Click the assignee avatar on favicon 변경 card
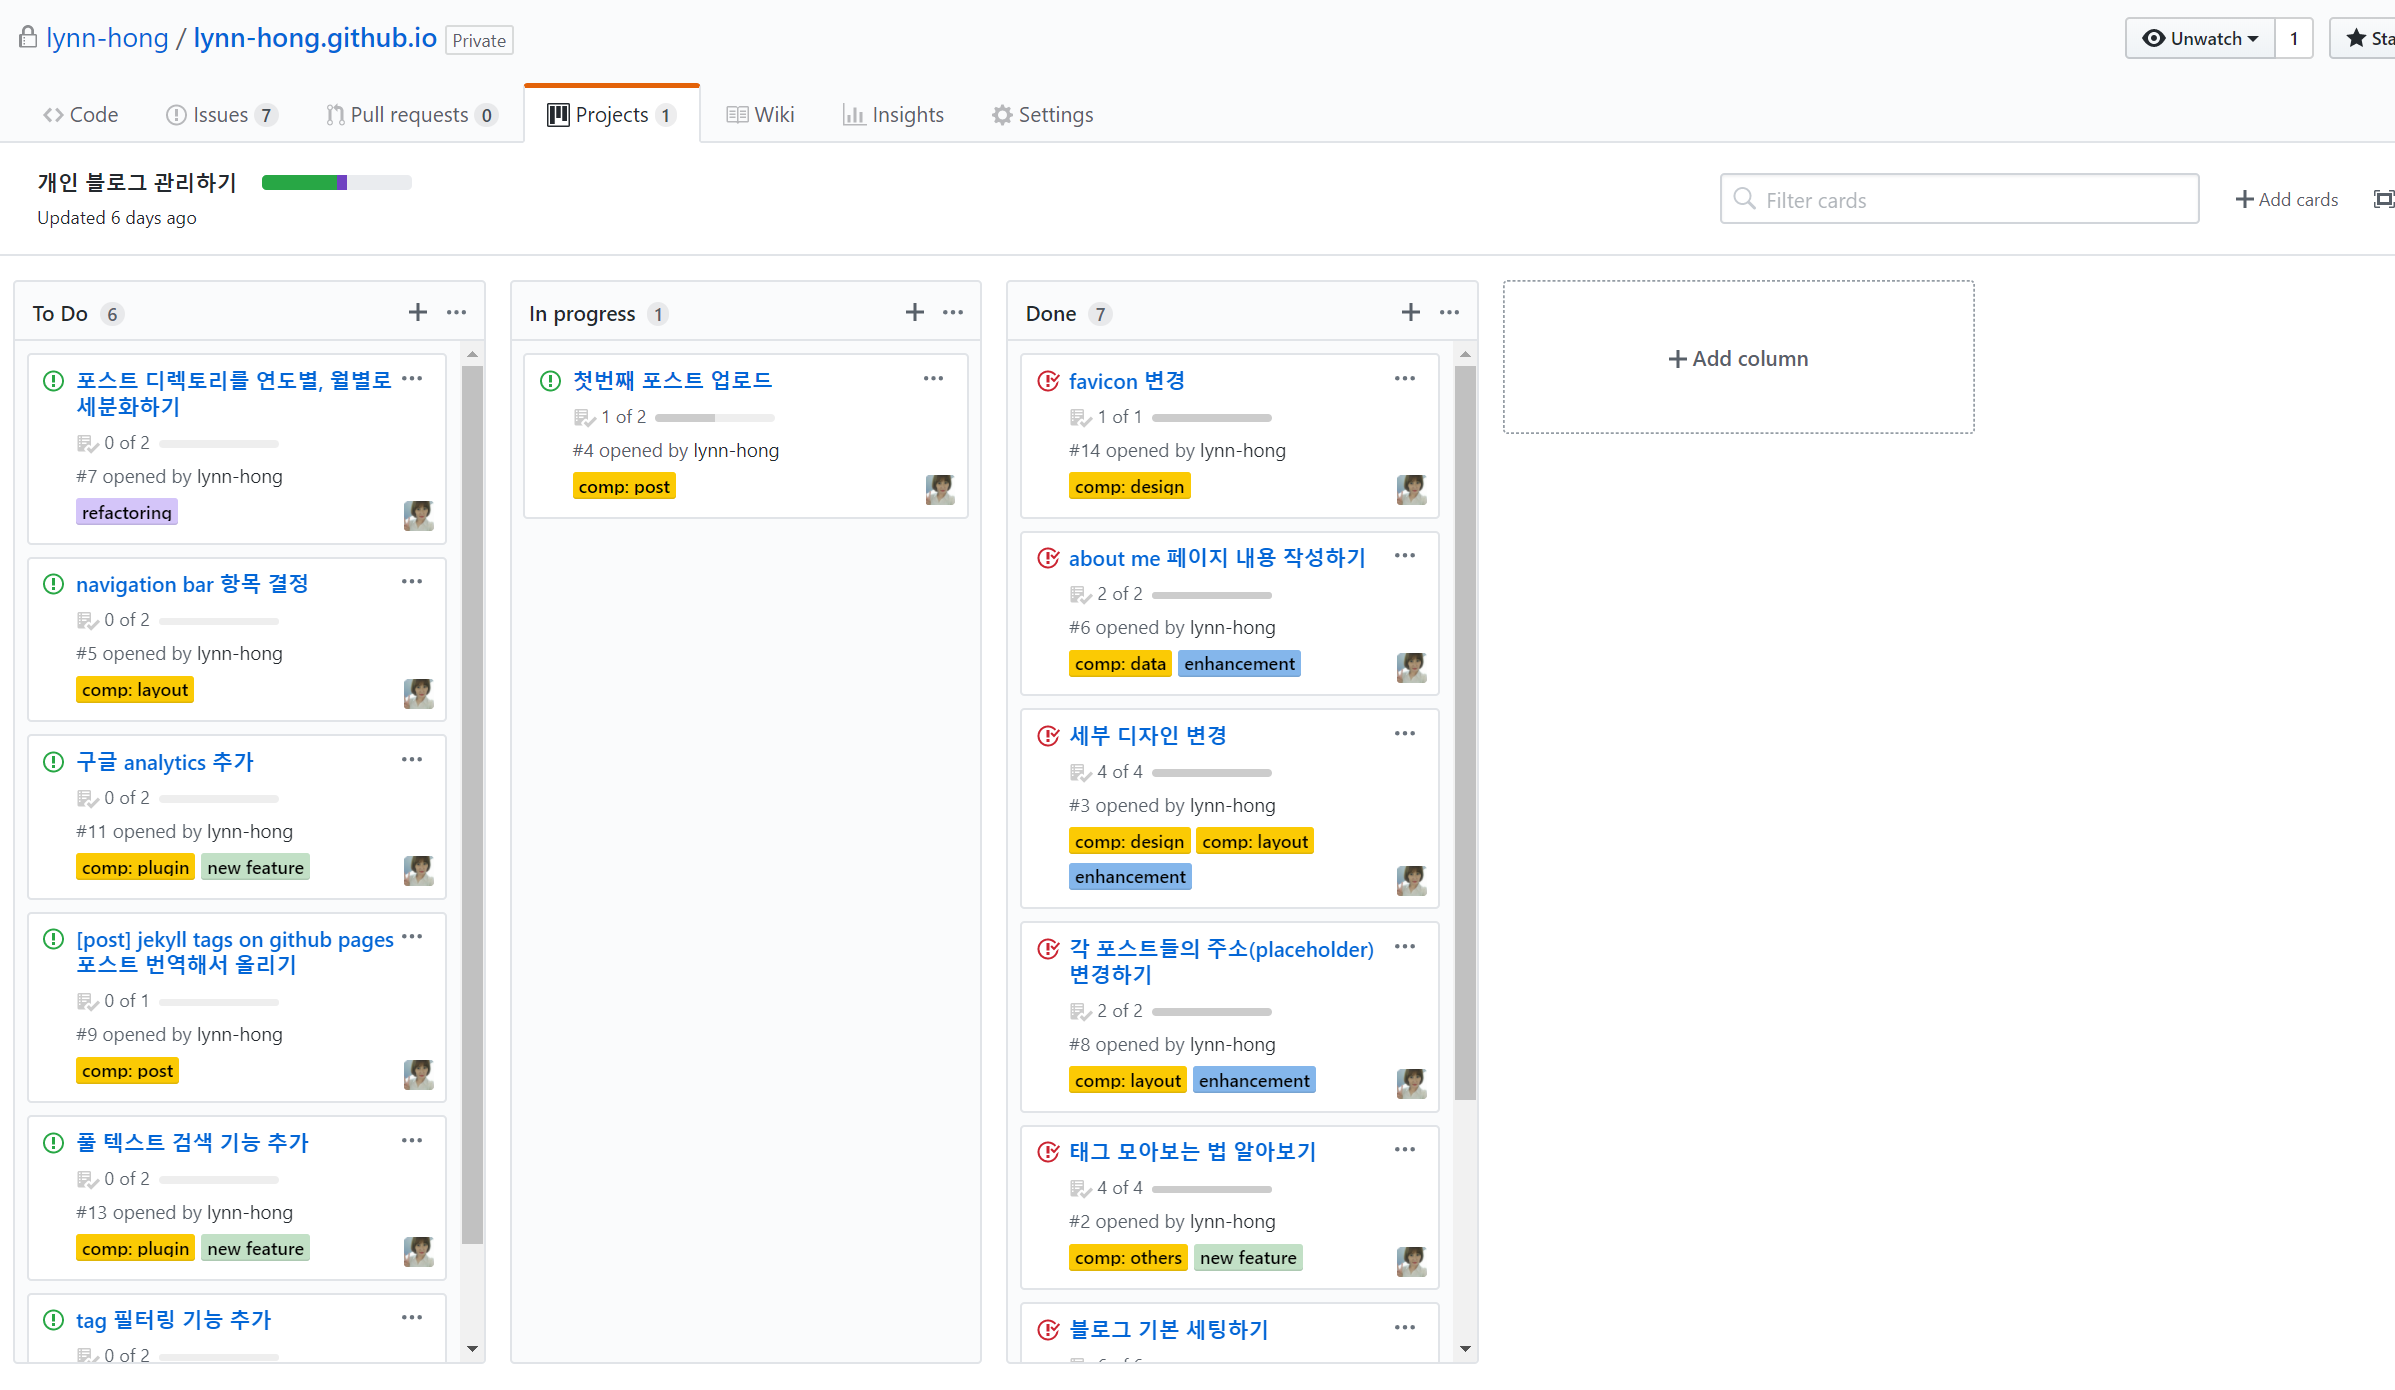The image size is (2395, 1390). [1411, 489]
